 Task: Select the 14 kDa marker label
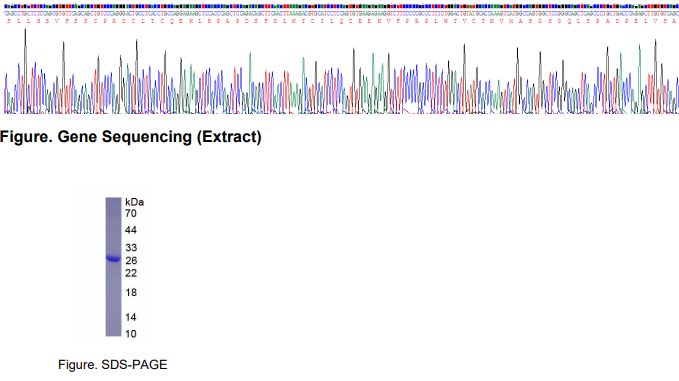pyautogui.click(x=131, y=317)
